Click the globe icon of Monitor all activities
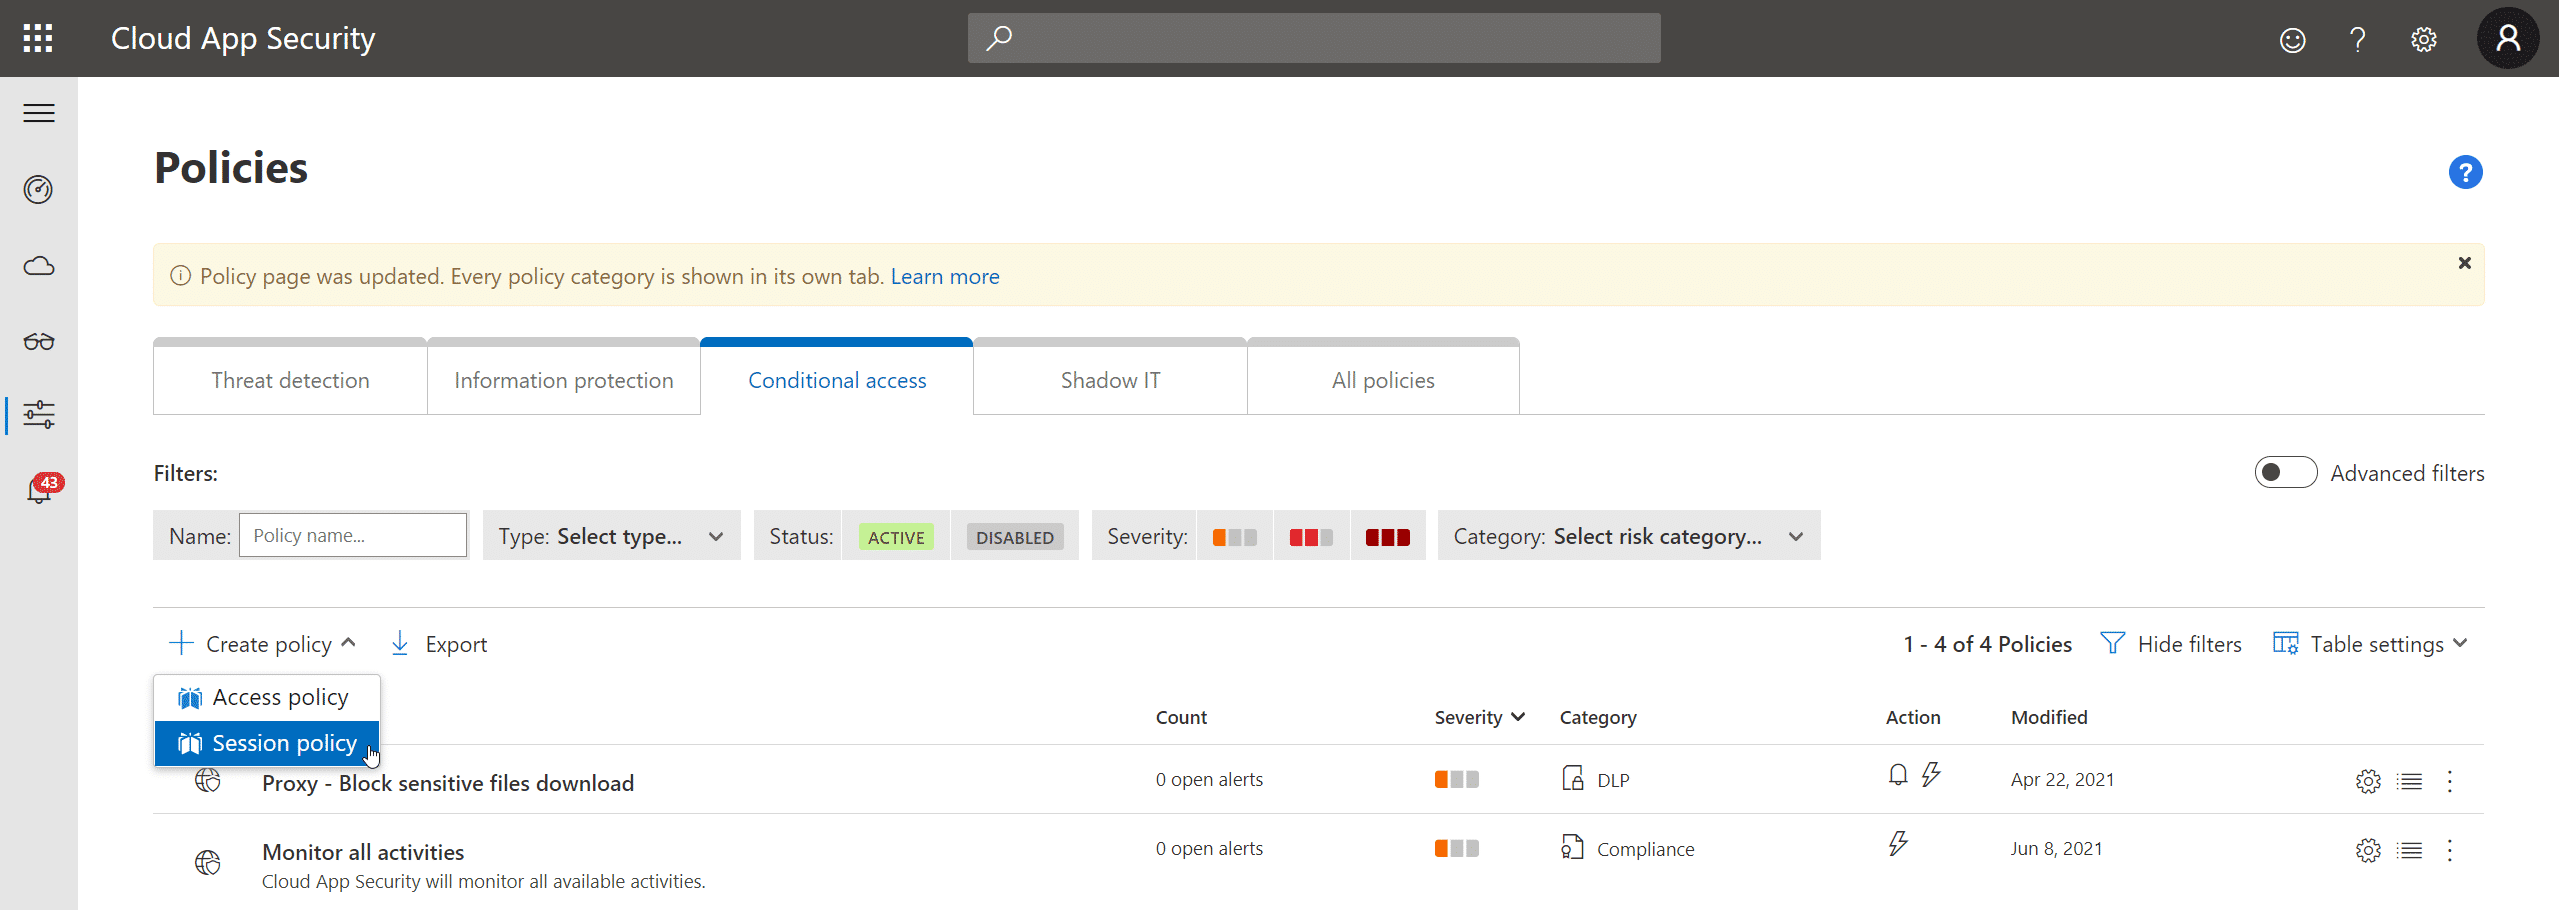This screenshot has height=910, width=2559. 208,862
